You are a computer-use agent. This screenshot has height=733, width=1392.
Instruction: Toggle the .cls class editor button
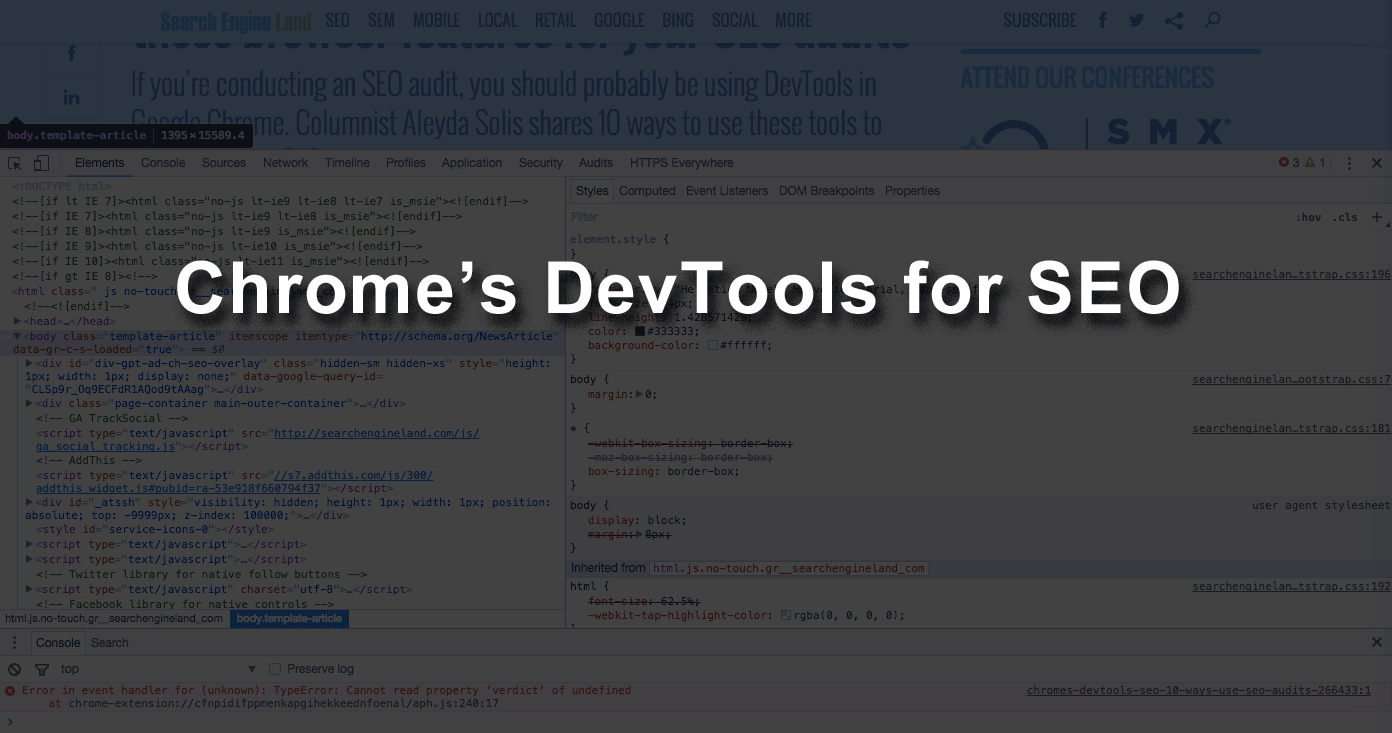point(1345,217)
